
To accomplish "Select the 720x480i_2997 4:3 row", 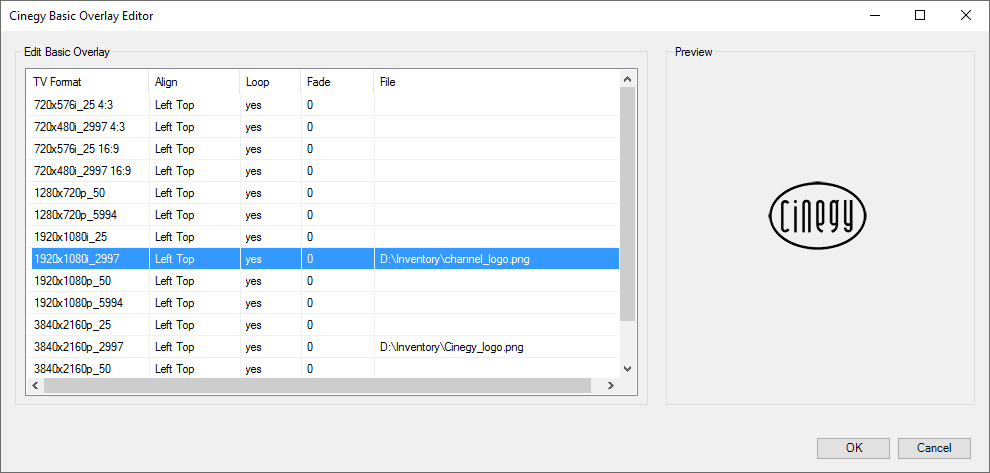I will pos(325,127).
